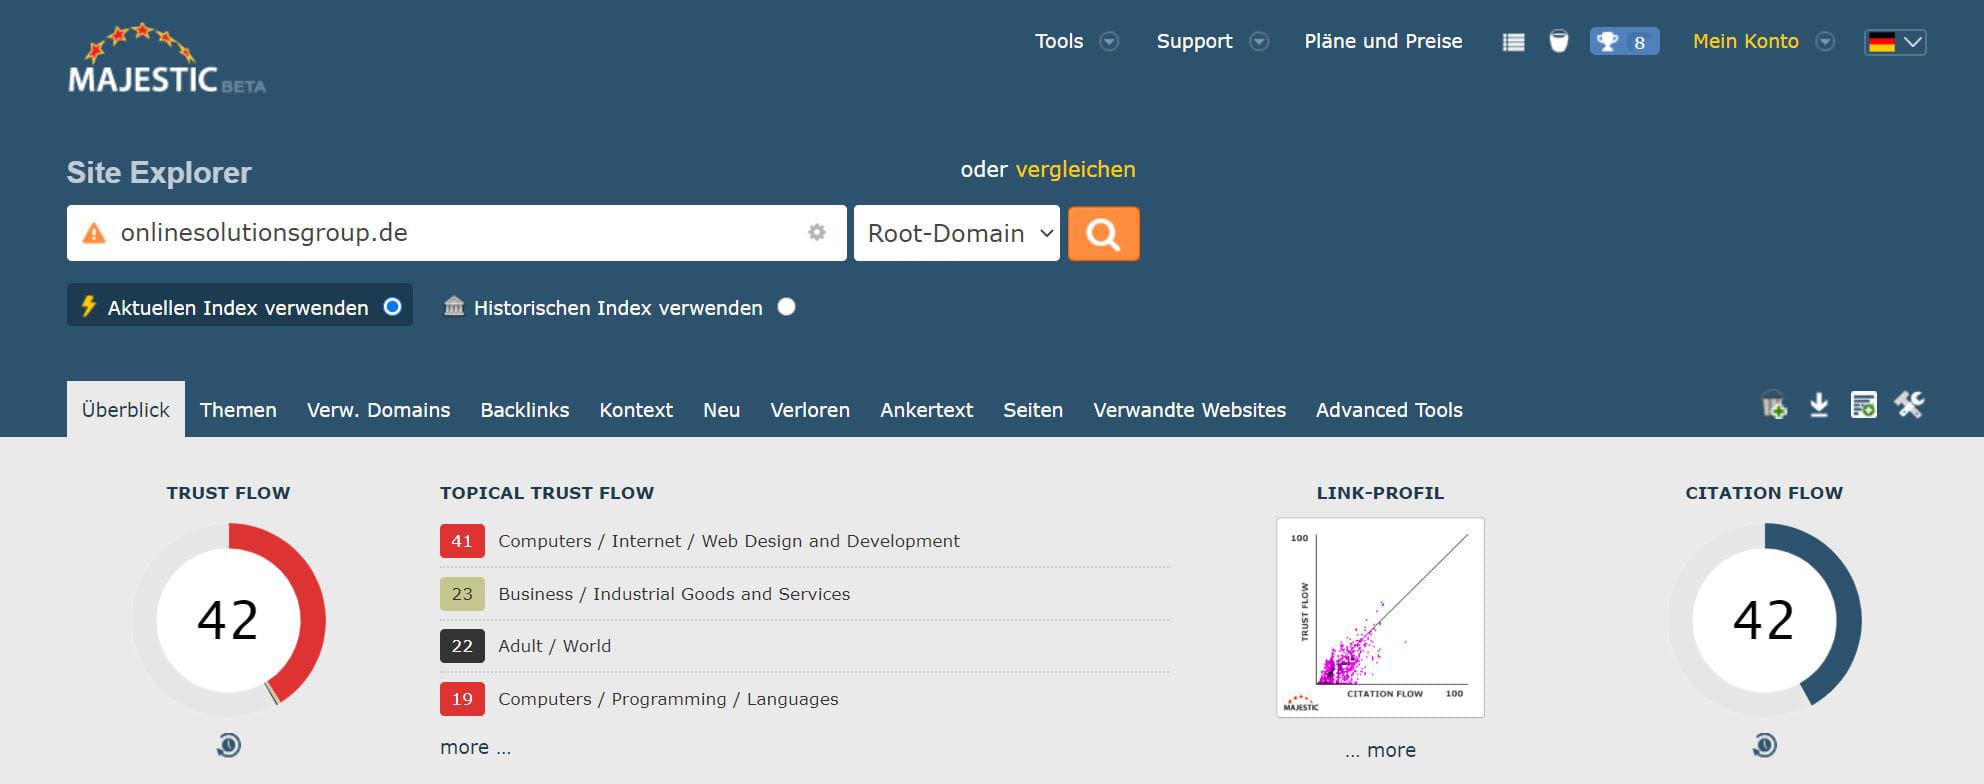Open search settings gear icon
The height and width of the screenshot is (784, 1984).
(817, 232)
